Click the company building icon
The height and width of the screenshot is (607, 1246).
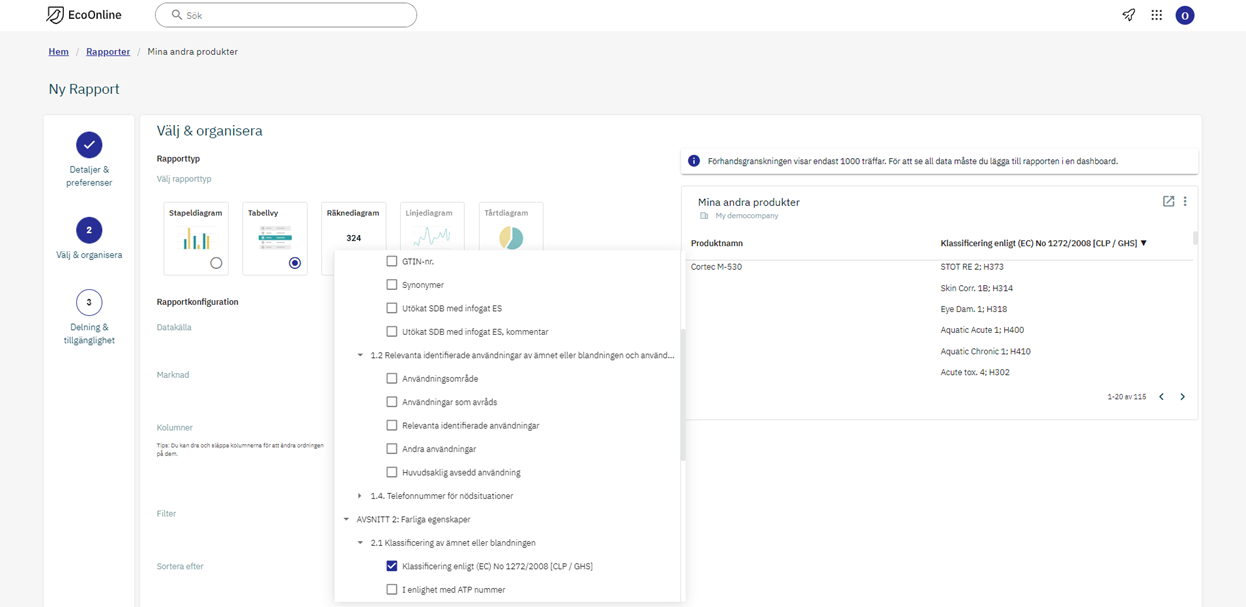point(704,216)
